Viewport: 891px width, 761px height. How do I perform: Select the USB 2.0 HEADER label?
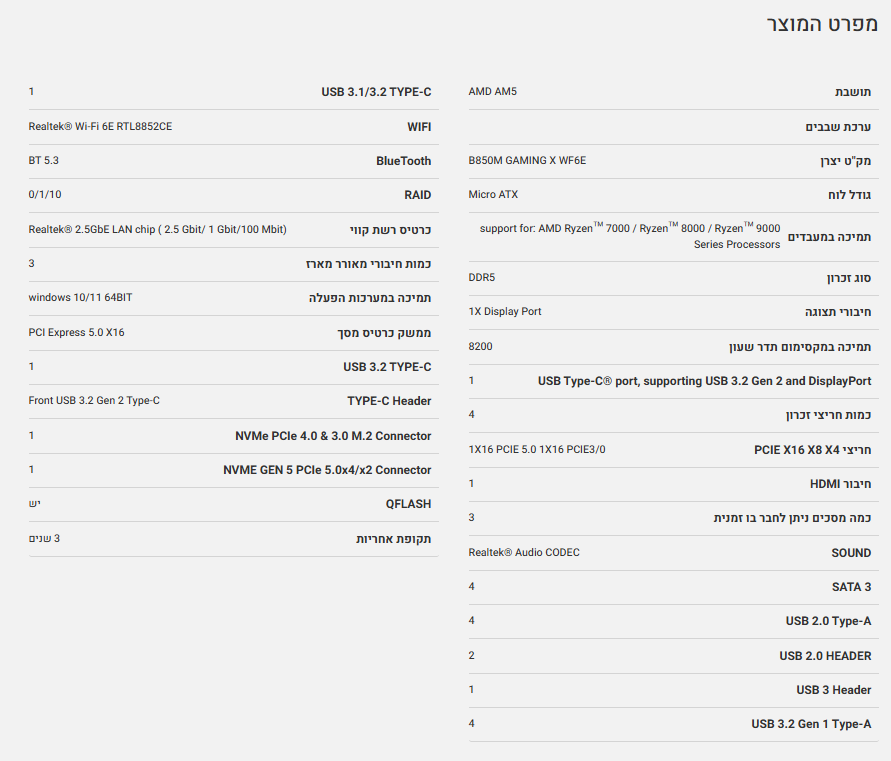[x=825, y=656]
